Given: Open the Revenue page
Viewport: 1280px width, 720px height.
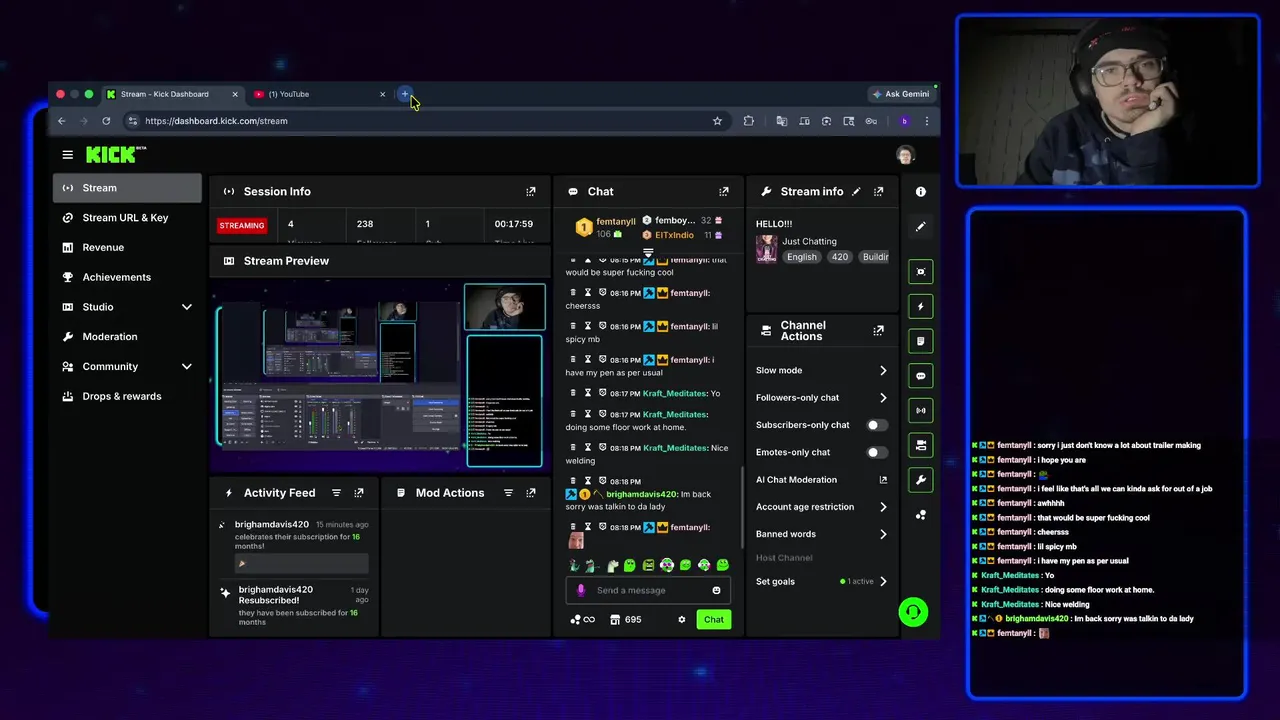Looking at the screenshot, I should point(127,247).
